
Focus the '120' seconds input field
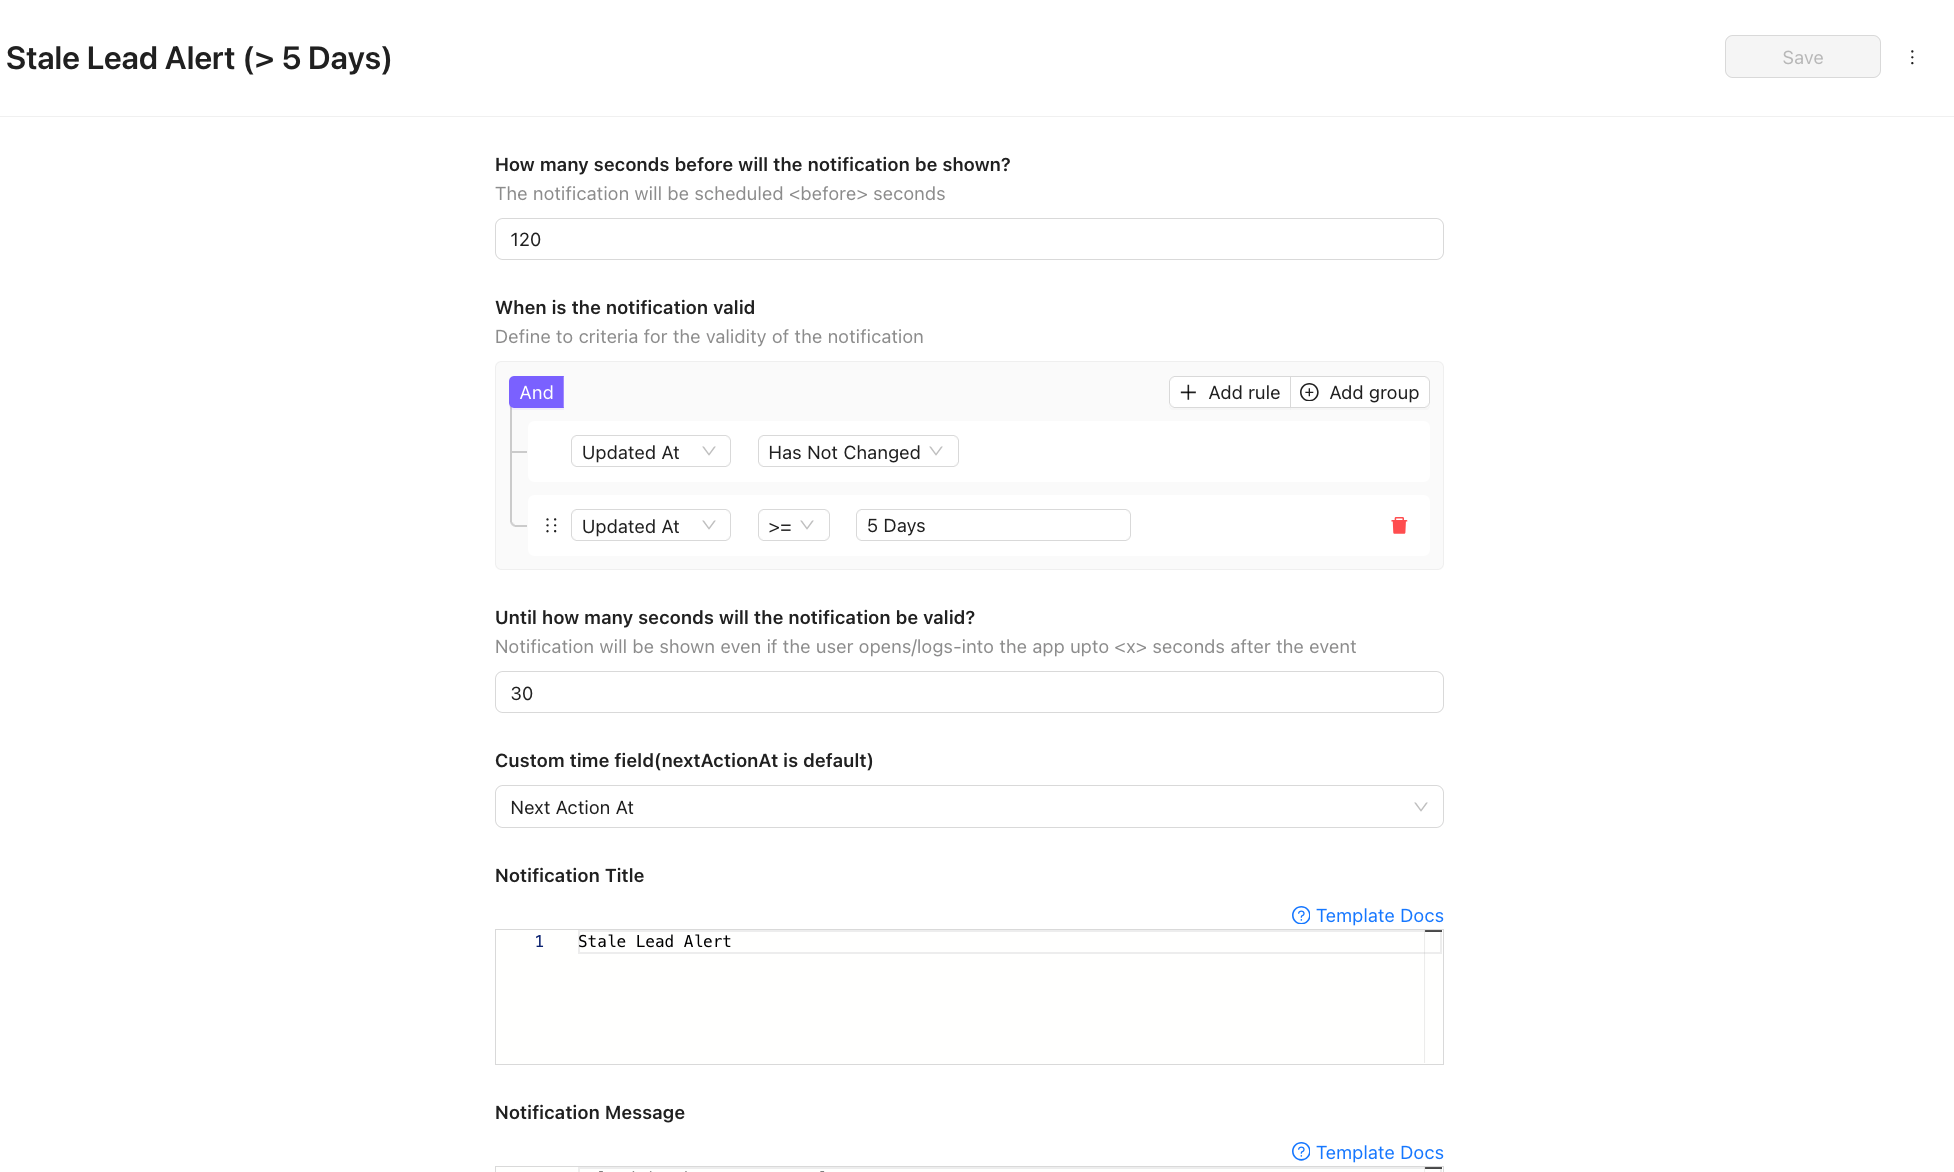968,239
